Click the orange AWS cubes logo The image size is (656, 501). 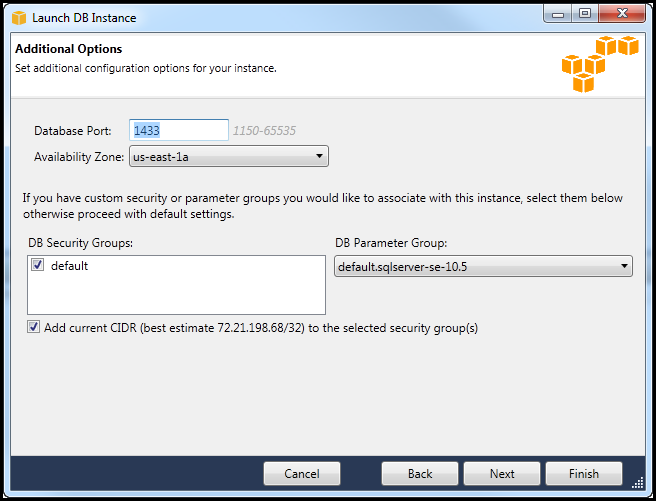point(599,62)
